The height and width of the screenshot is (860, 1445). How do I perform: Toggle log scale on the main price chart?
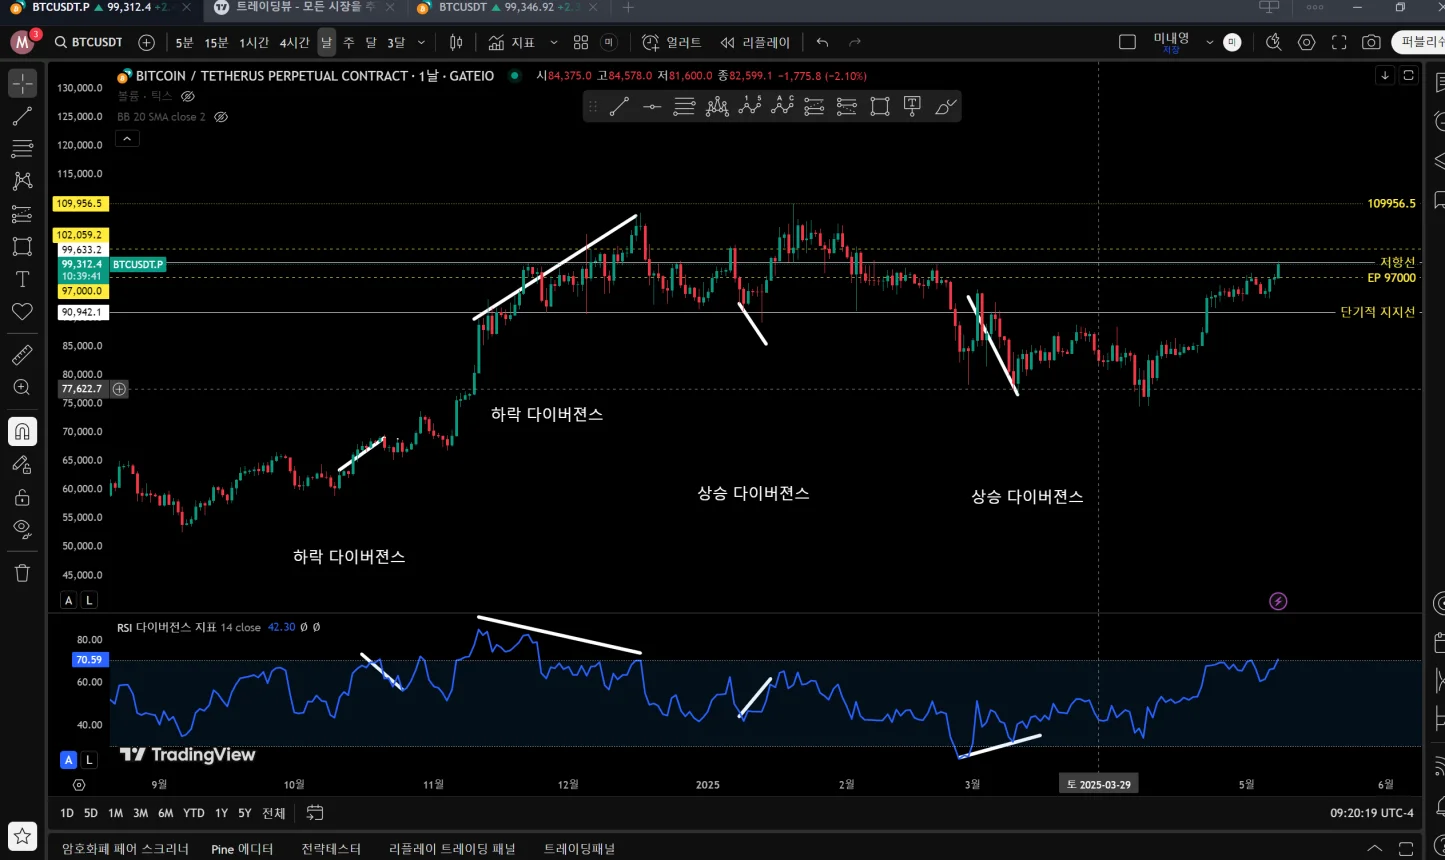(x=89, y=600)
